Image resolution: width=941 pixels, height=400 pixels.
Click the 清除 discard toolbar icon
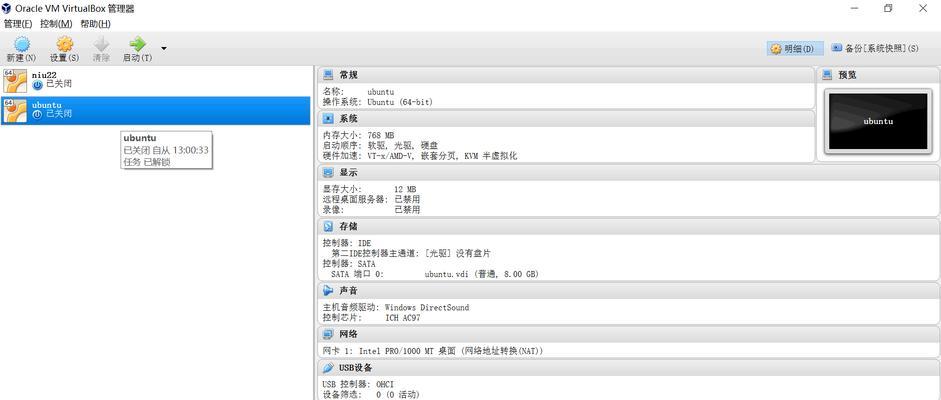point(101,44)
